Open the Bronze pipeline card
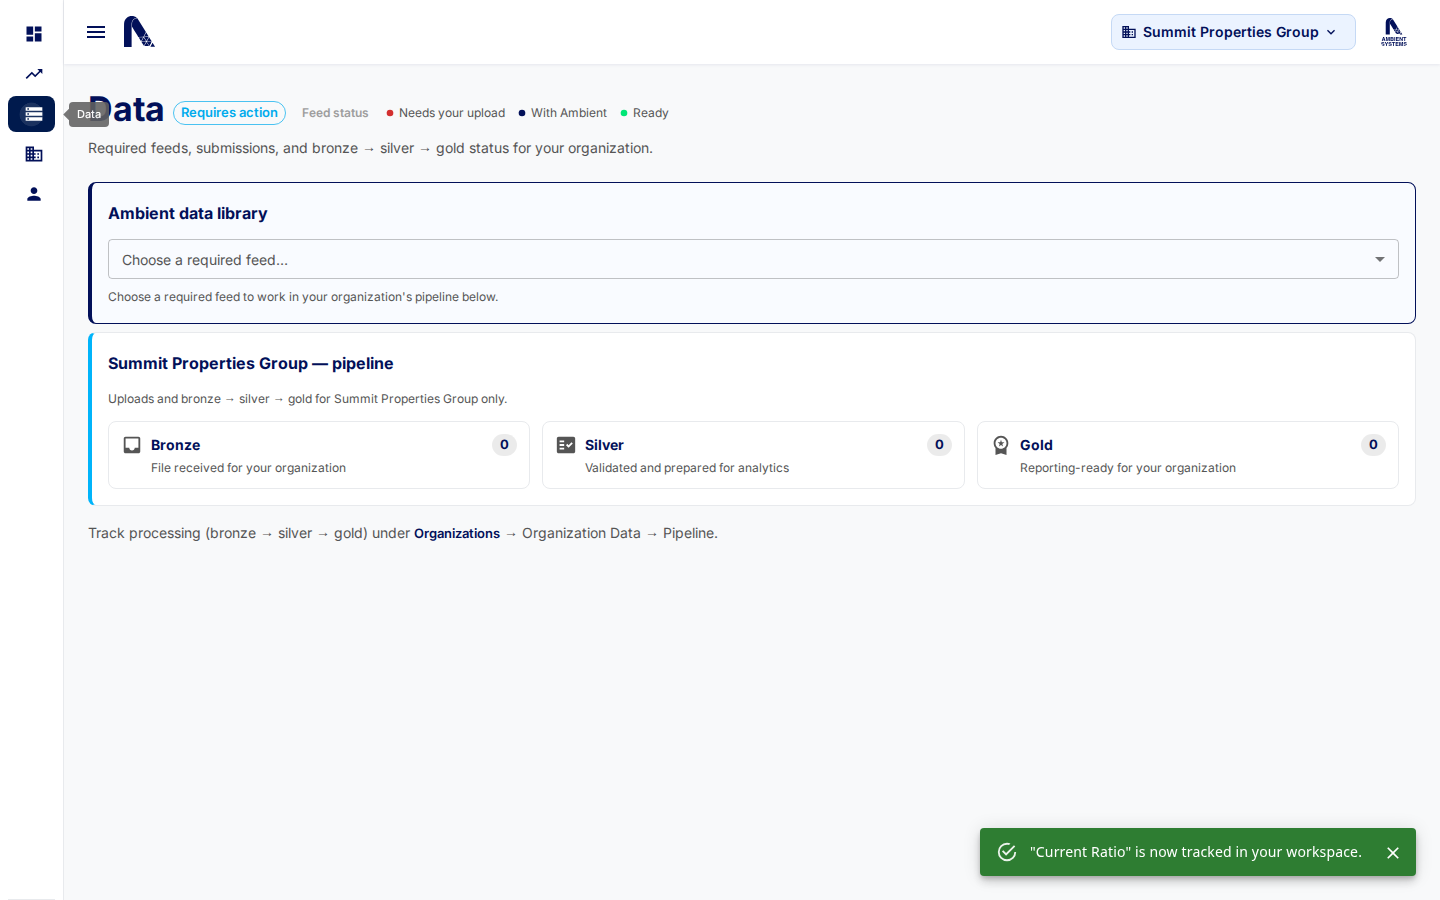This screenshot has height=900, width=1440. [x=319, y=455]
